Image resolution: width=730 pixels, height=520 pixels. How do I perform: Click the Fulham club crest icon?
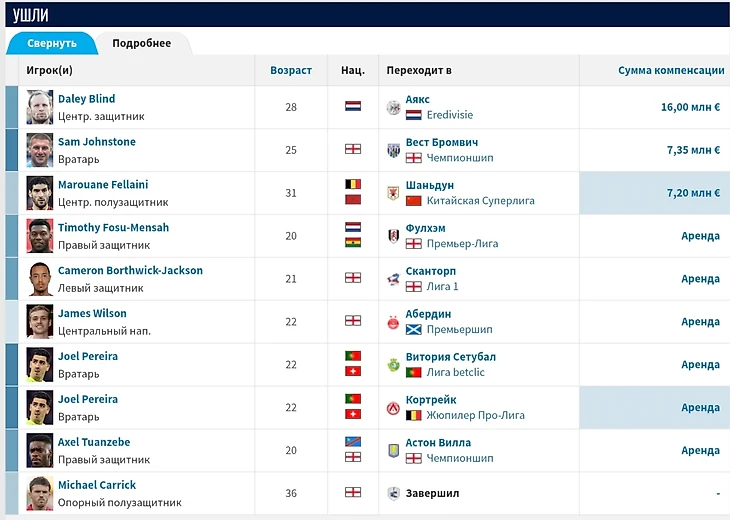tap(393, 236)
